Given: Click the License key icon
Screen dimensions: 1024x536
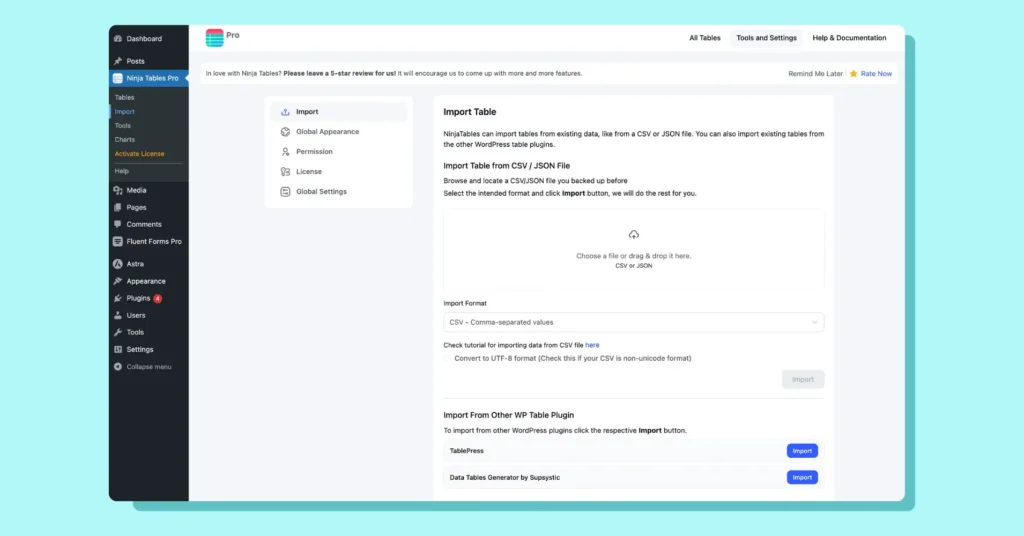Looking at the screenshot, I should coord(285,172).
